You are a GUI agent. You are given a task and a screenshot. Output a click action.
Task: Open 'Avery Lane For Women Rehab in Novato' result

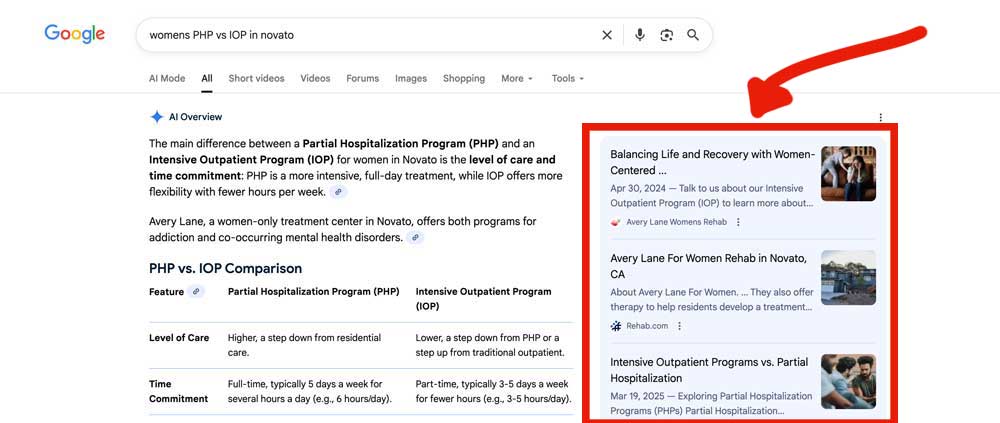click(x=708, y=266)
